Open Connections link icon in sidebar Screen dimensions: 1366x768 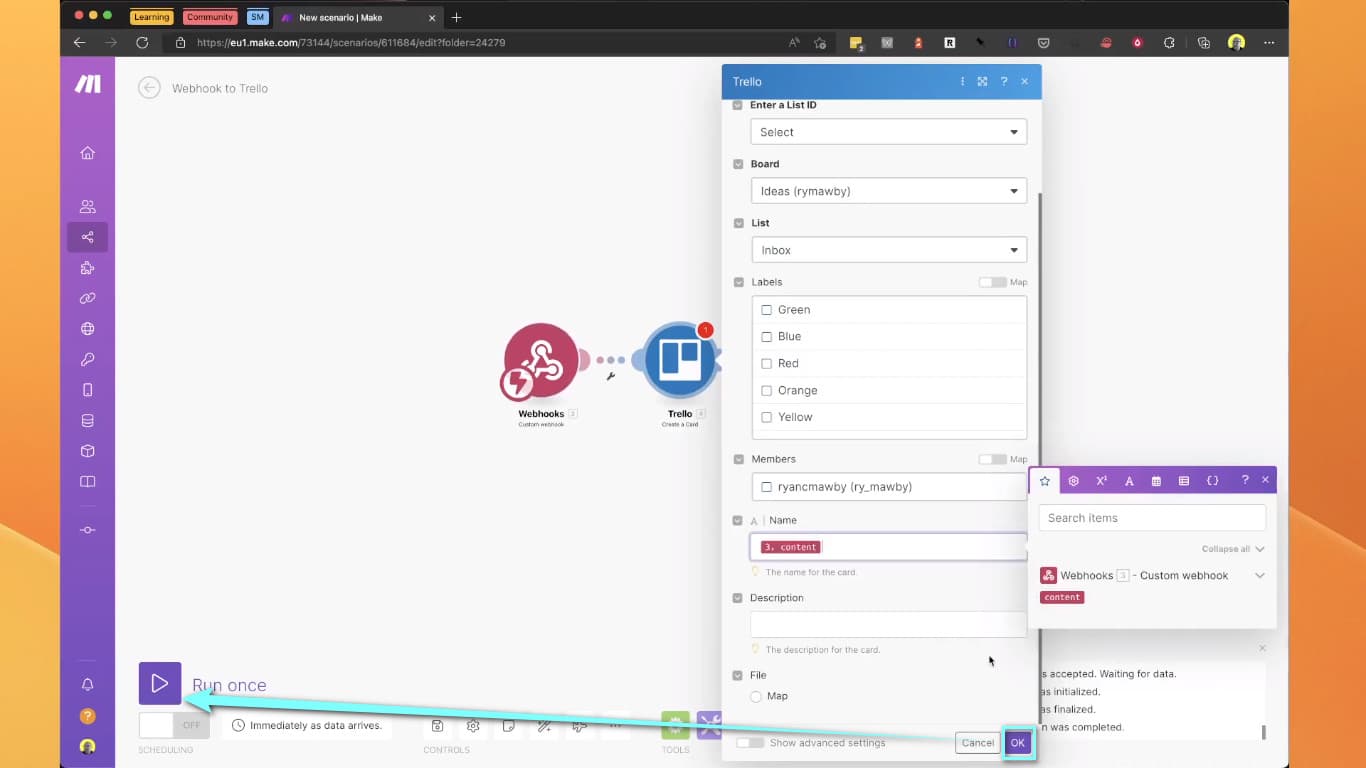88,298
